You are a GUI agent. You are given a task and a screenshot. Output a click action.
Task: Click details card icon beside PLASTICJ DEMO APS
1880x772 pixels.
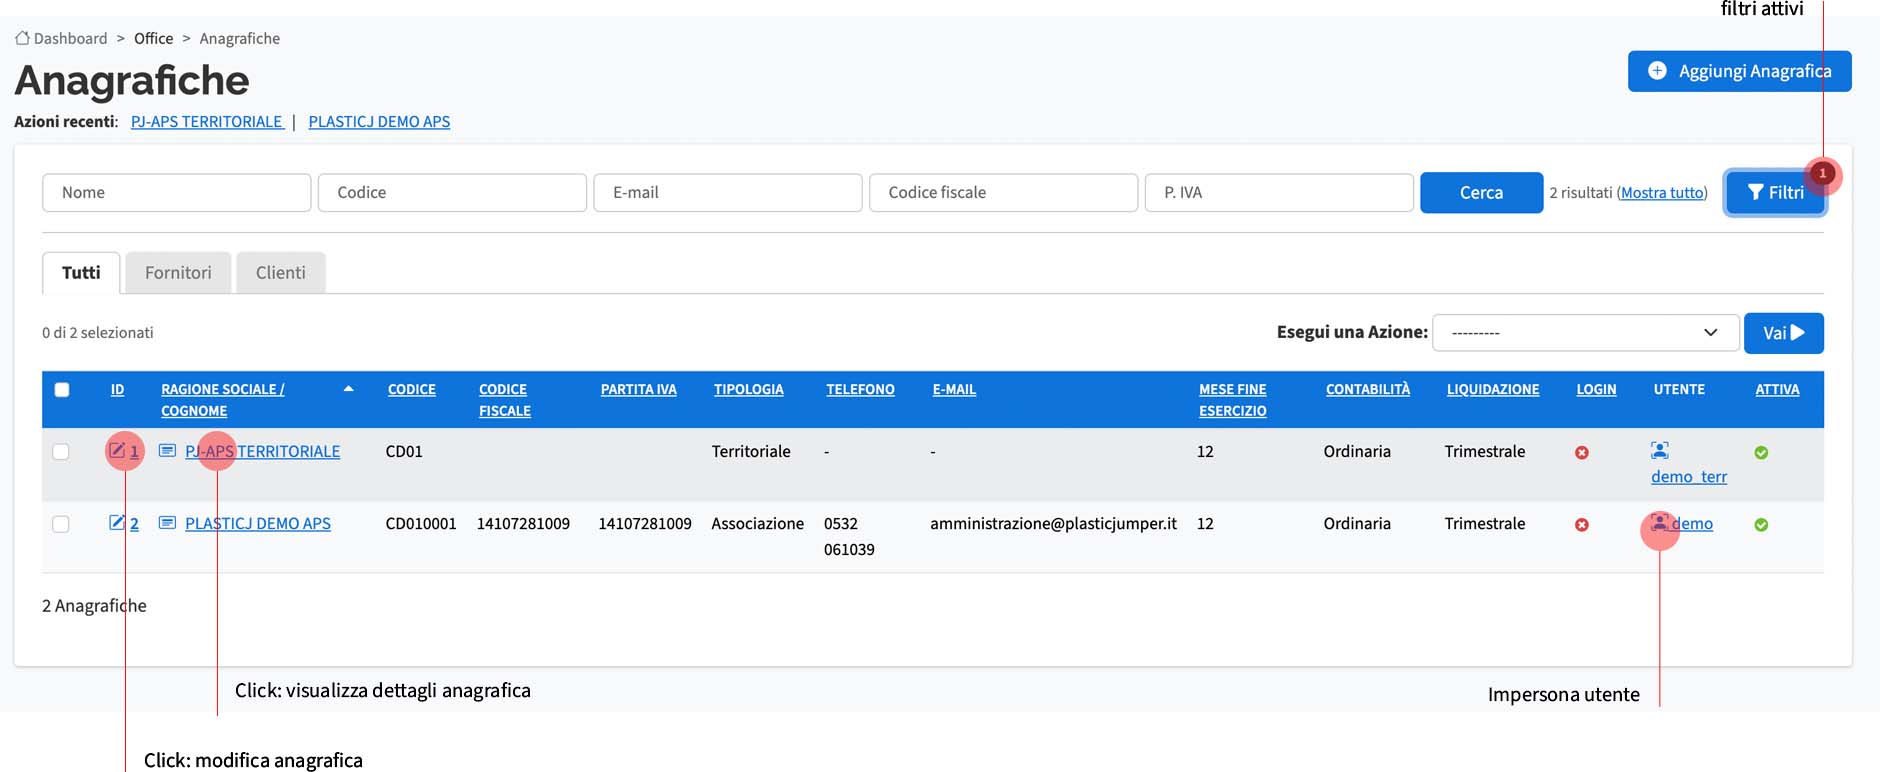coord(167,523)
